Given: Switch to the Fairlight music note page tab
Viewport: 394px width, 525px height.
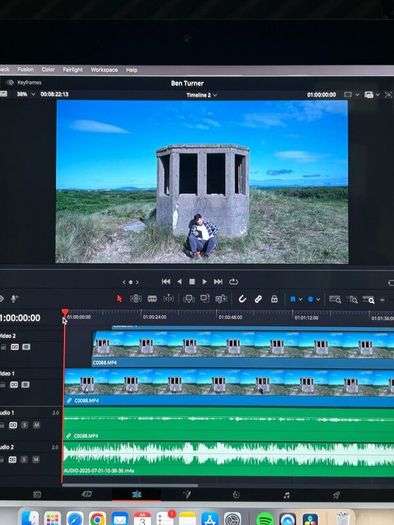Looking at the screenshot, I should click(x=287, y=495).
